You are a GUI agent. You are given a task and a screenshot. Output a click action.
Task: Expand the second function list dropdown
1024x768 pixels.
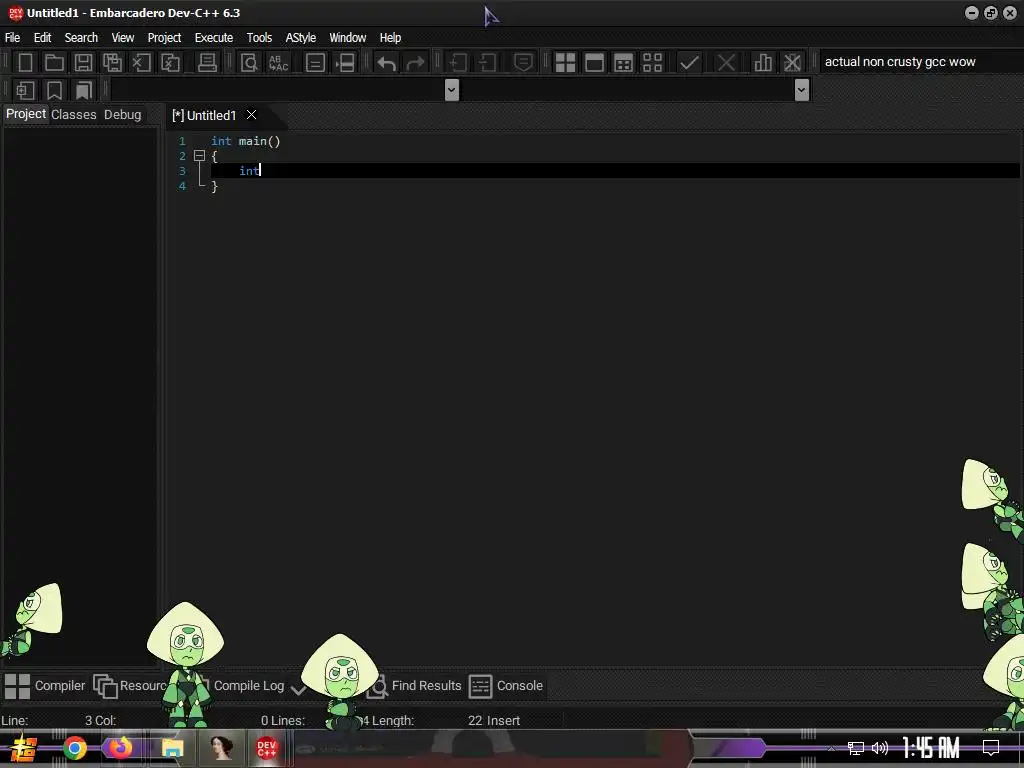[802, 90]
